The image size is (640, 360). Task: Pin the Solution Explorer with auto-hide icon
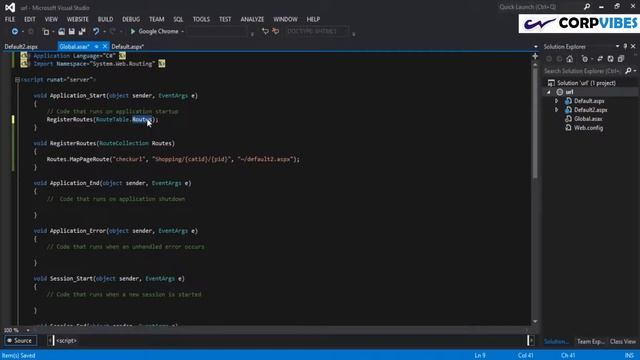(625, 47)
